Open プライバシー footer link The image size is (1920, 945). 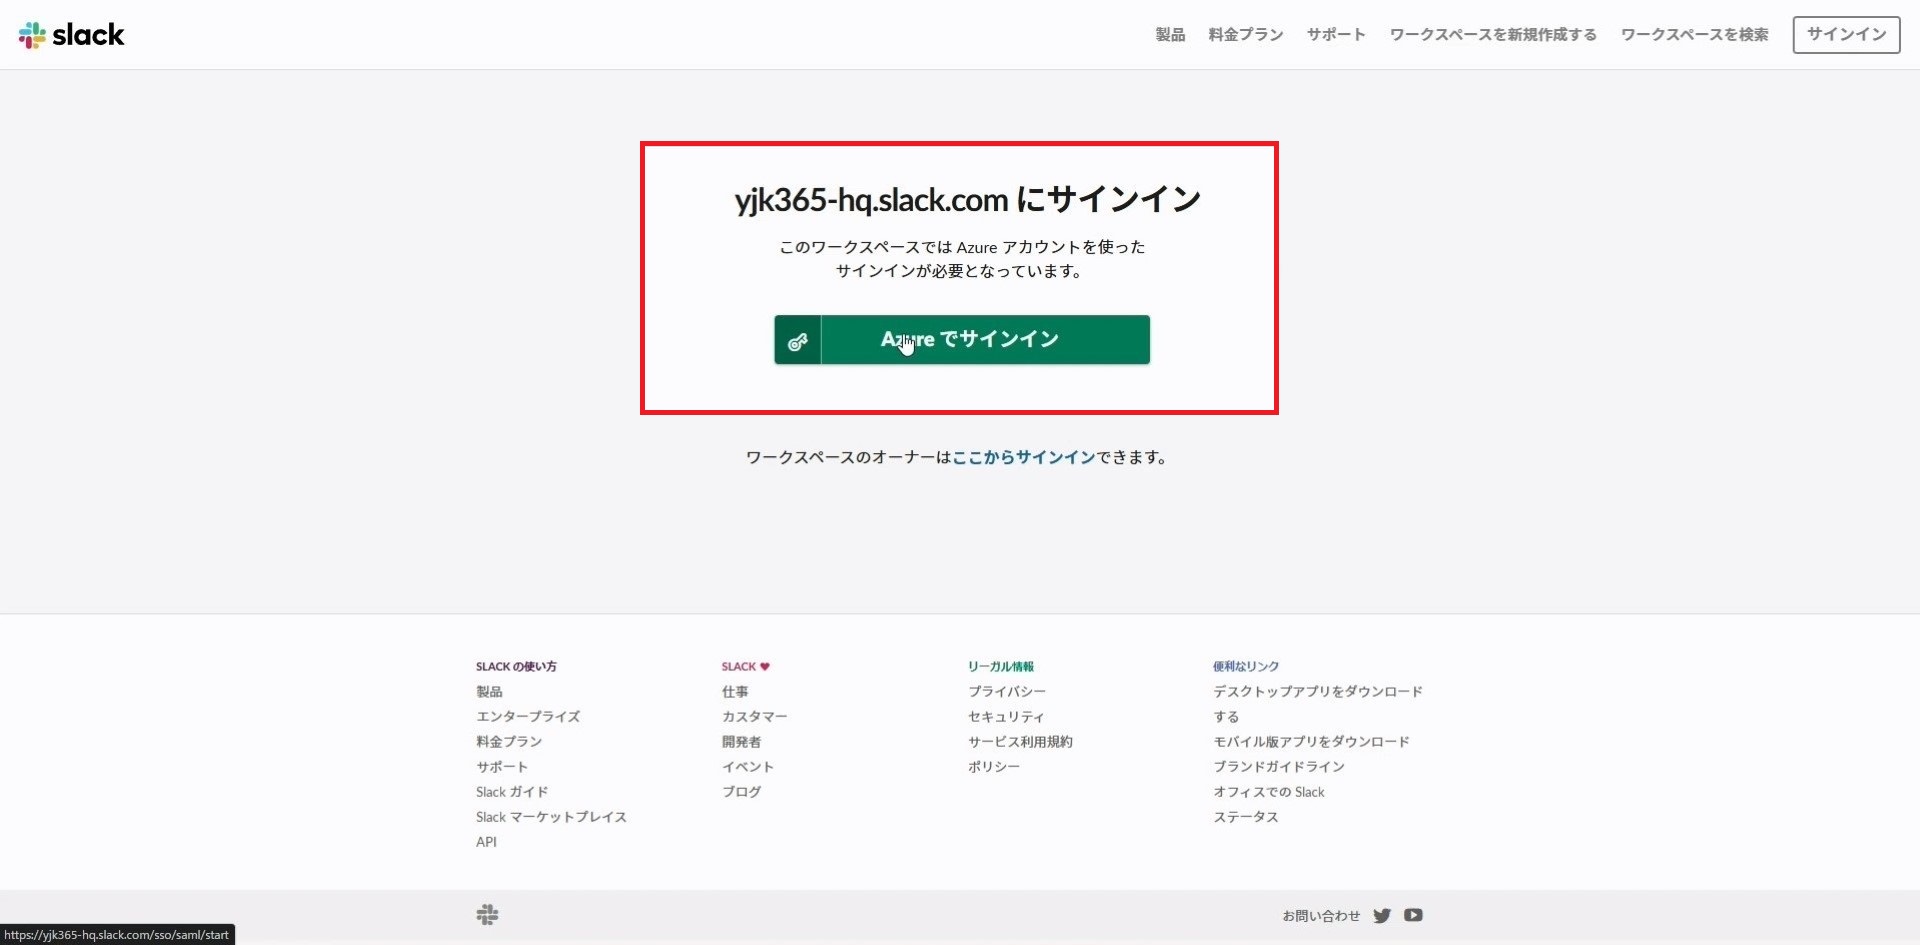coord(1007,691)
